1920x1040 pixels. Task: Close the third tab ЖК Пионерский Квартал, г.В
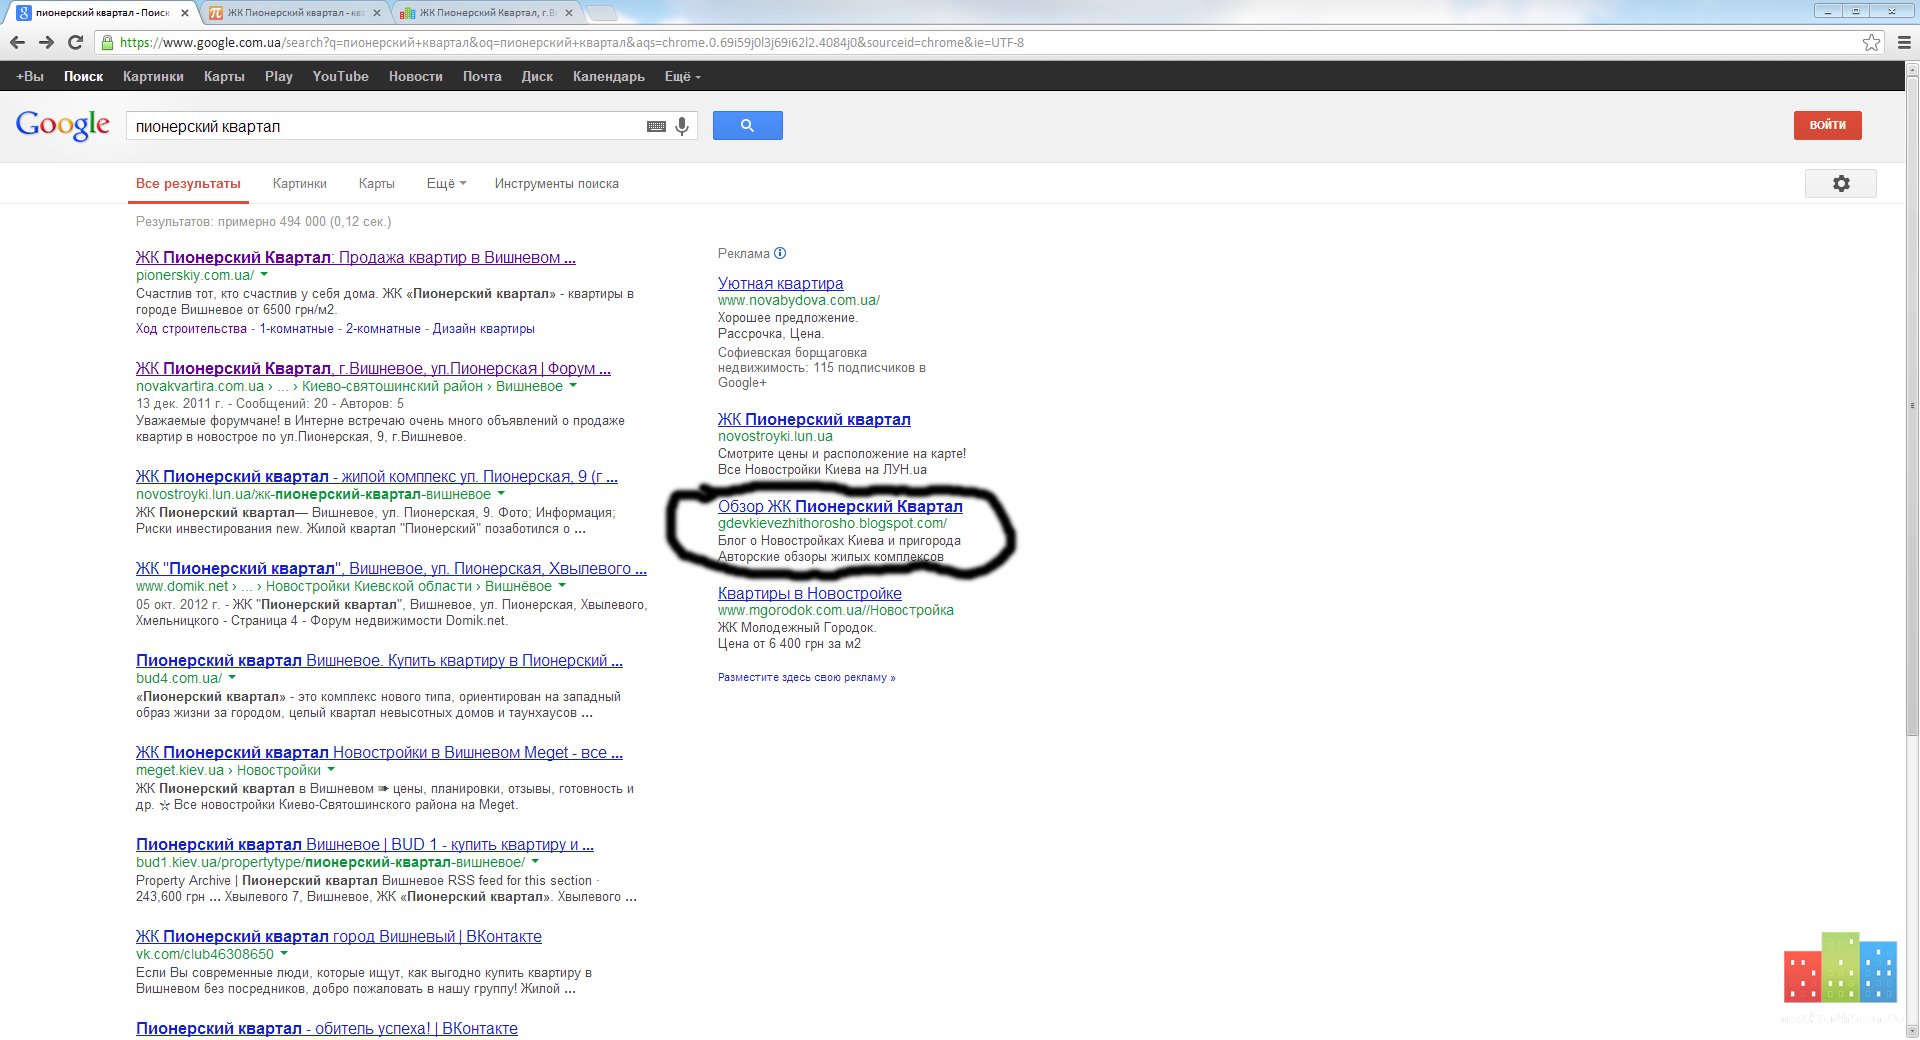569,13
